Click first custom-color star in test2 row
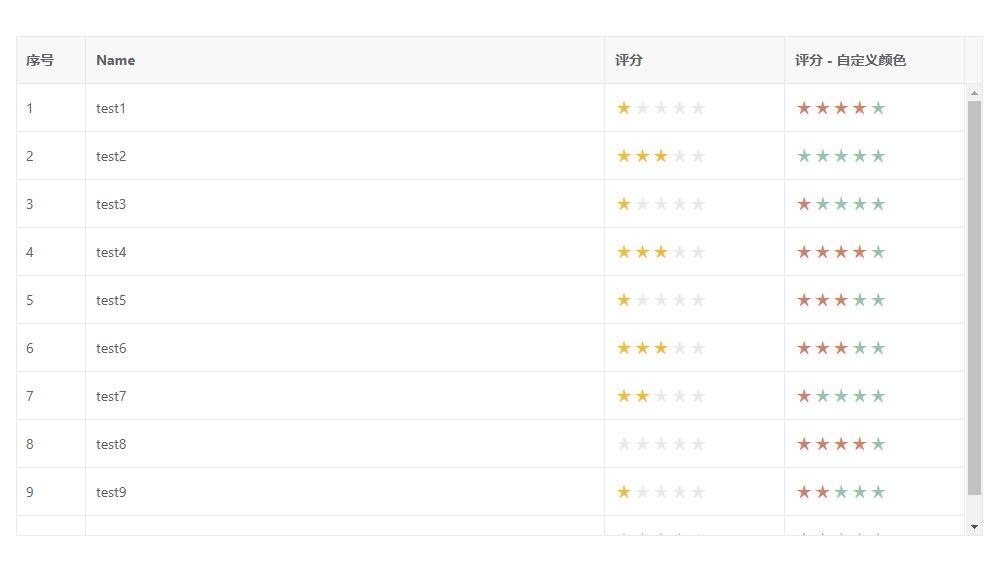The height and width of the screenshot is (563, 1008). pyautogui.click(x=804, y=156)
